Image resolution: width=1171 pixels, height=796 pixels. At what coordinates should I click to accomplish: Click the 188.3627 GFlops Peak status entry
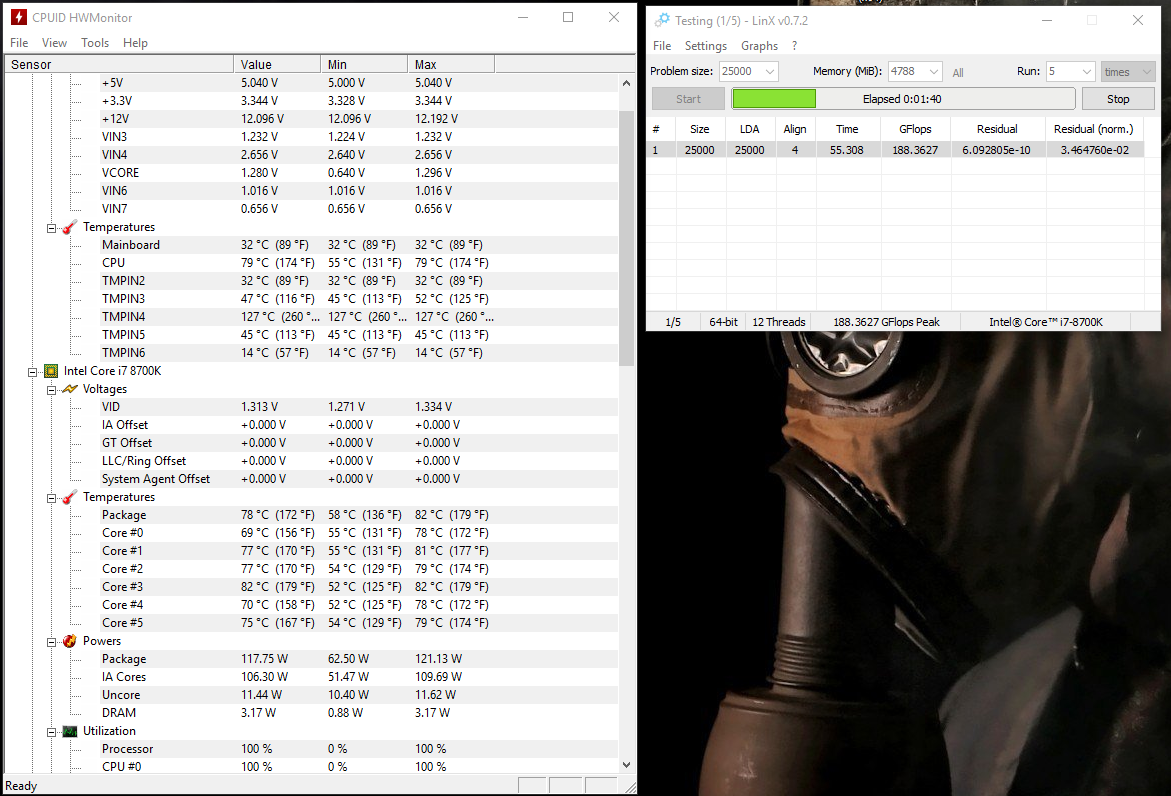point(886,322)
